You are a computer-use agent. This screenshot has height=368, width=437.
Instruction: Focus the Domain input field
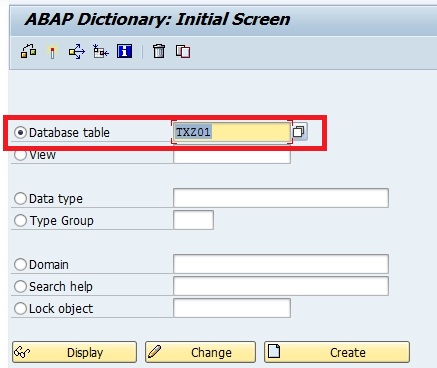coord(281,264)
